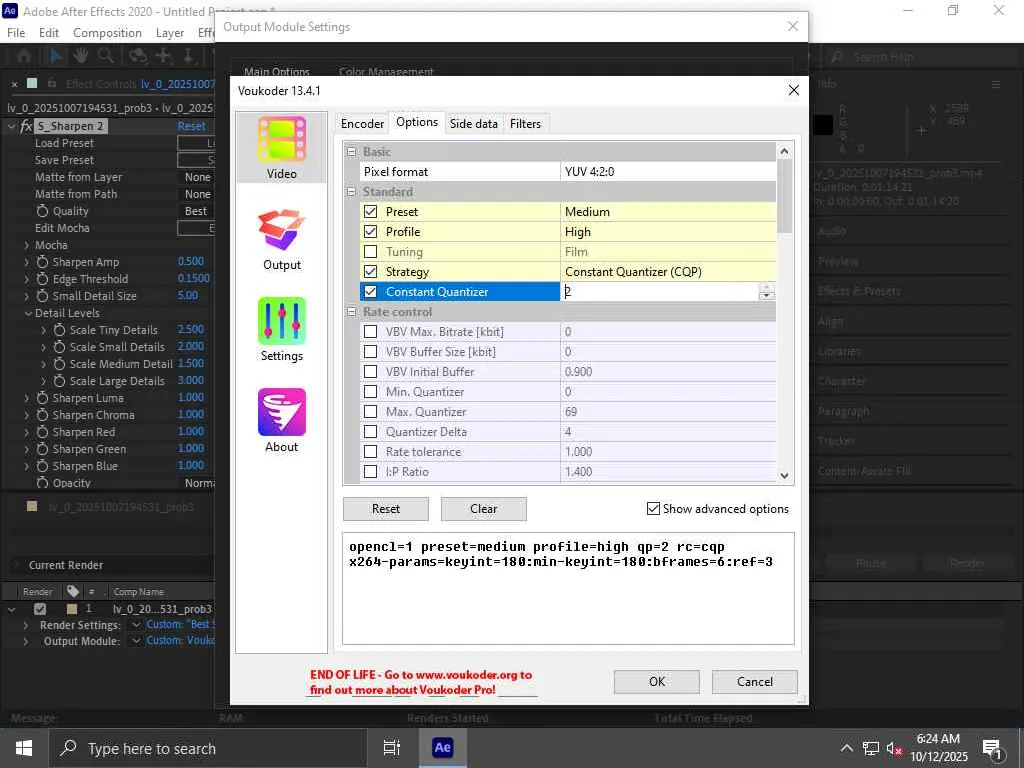Expand the Mocha property group
This screenshot has width=1024, height=768.
pos(27,245)
